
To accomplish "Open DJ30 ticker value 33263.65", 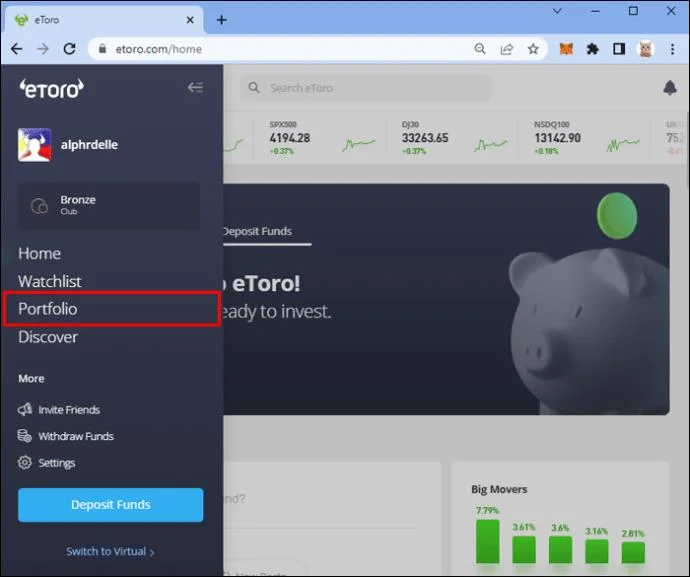I will tap(425, 138).
